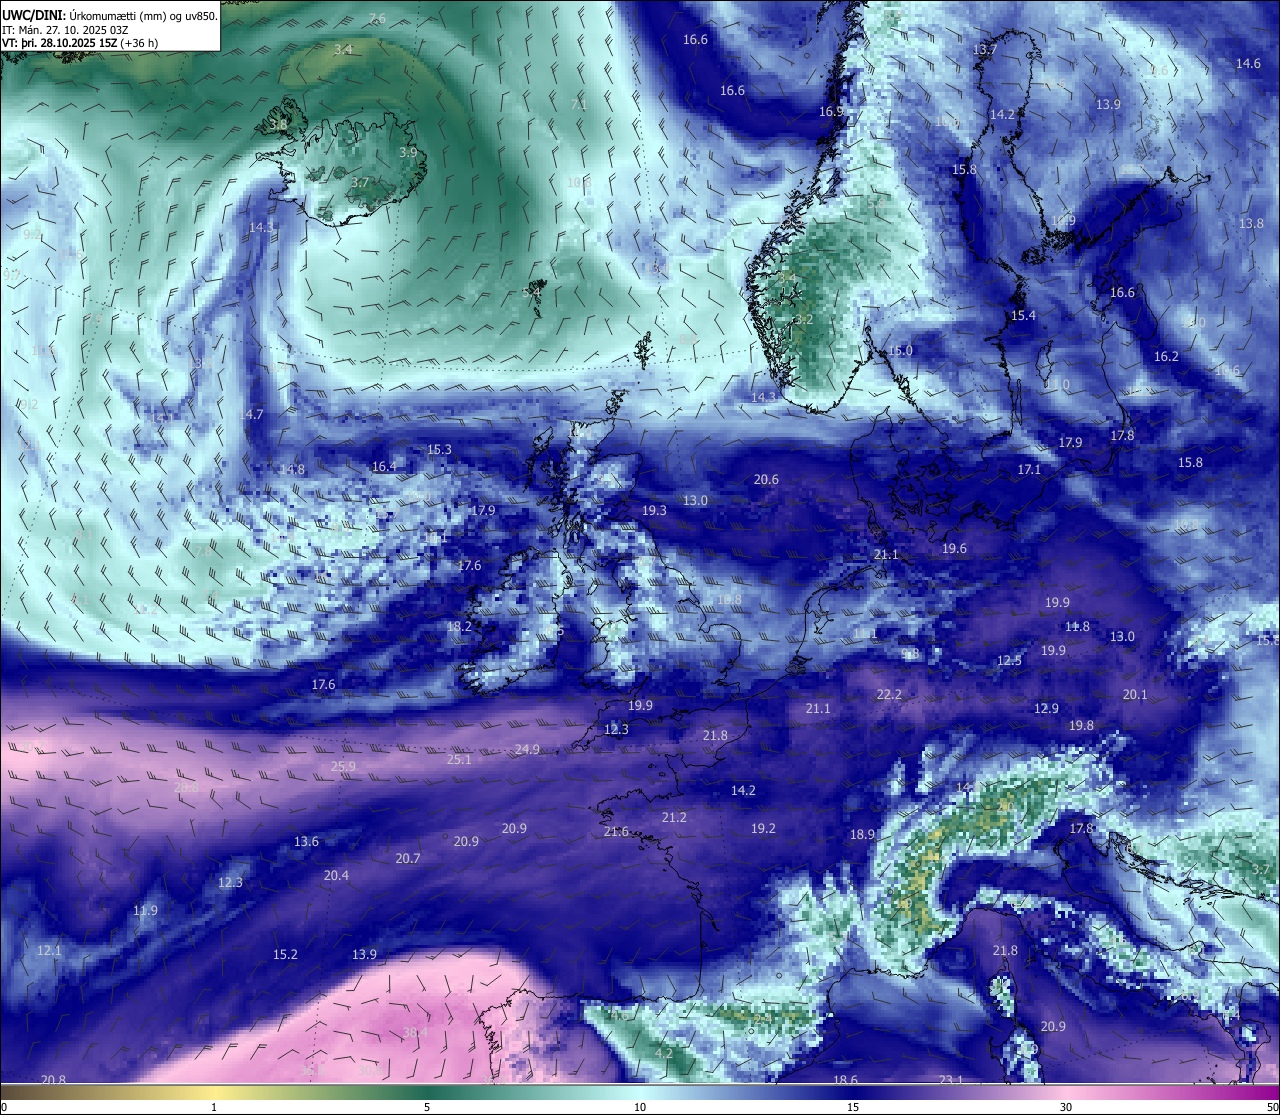Click the 19.6 value label

954,549
